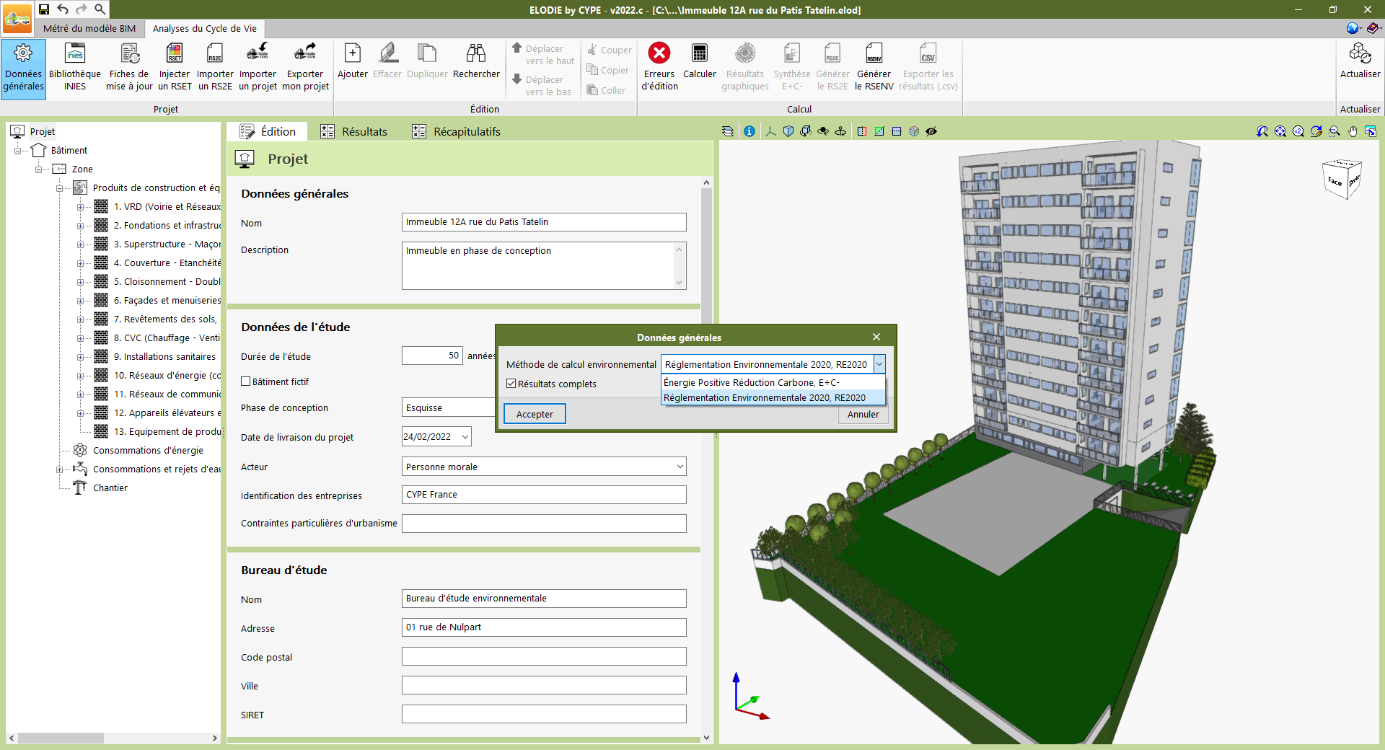The height and width of the screenshot is (750, 1385).
Task: Uncheck the Résultats complets checkbox
Action: click(511, 383)
